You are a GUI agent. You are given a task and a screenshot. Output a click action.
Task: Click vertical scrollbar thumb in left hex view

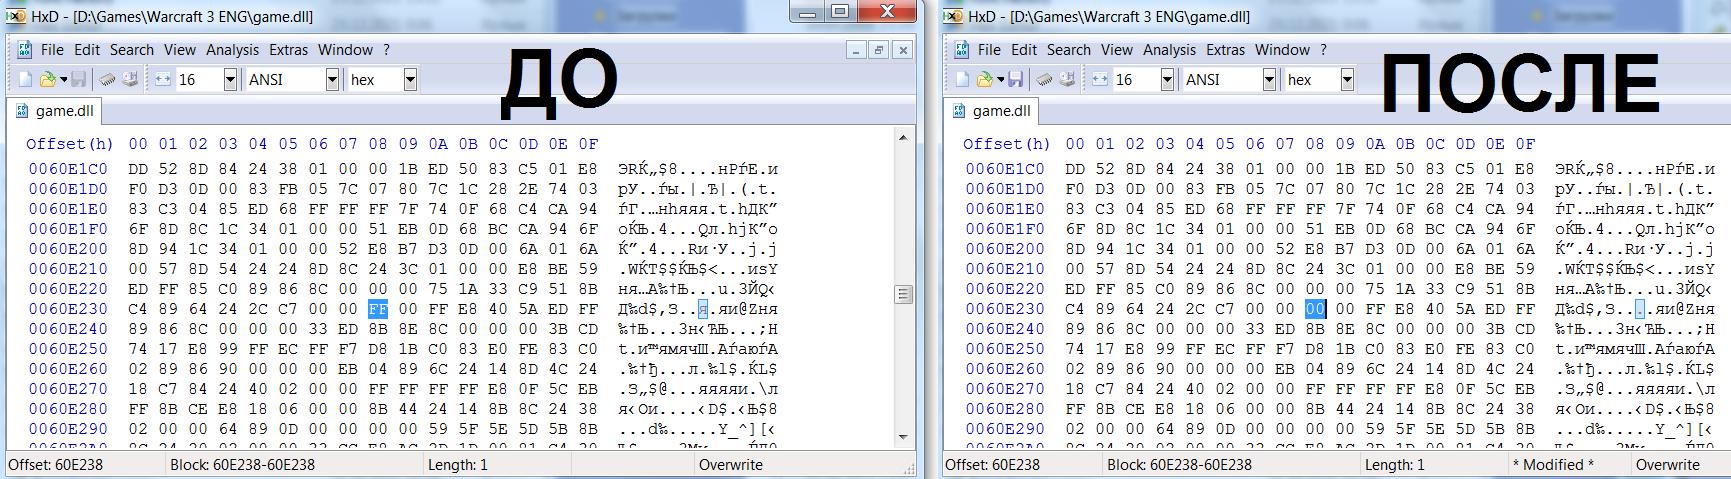[x=903, y=294]
